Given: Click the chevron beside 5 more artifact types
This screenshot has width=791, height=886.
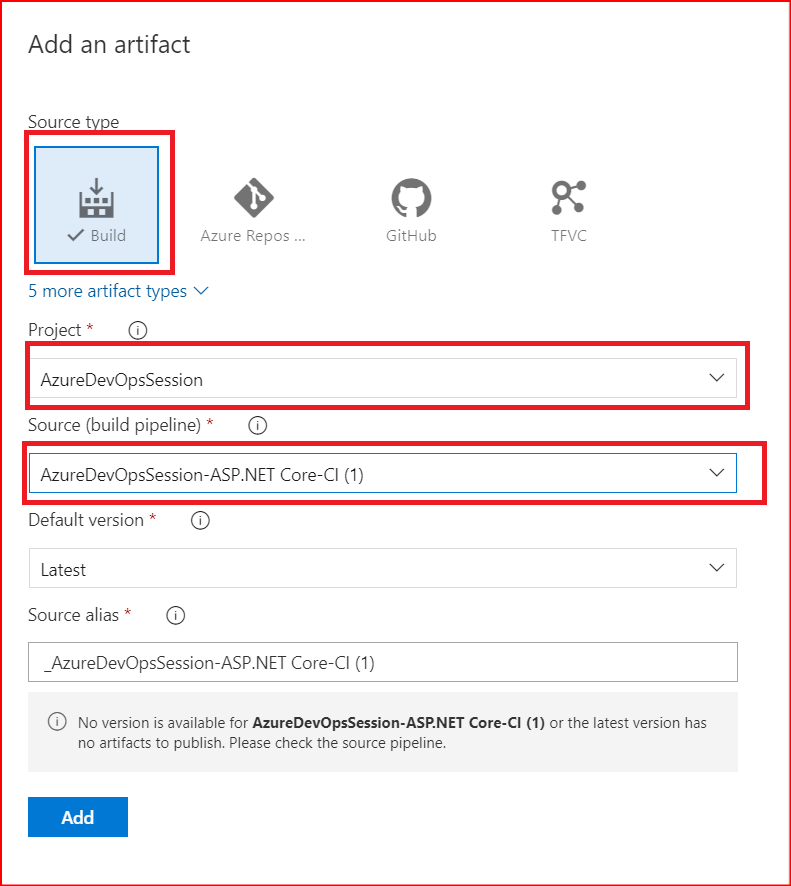Looking at the screenshot, I should 200,291.
